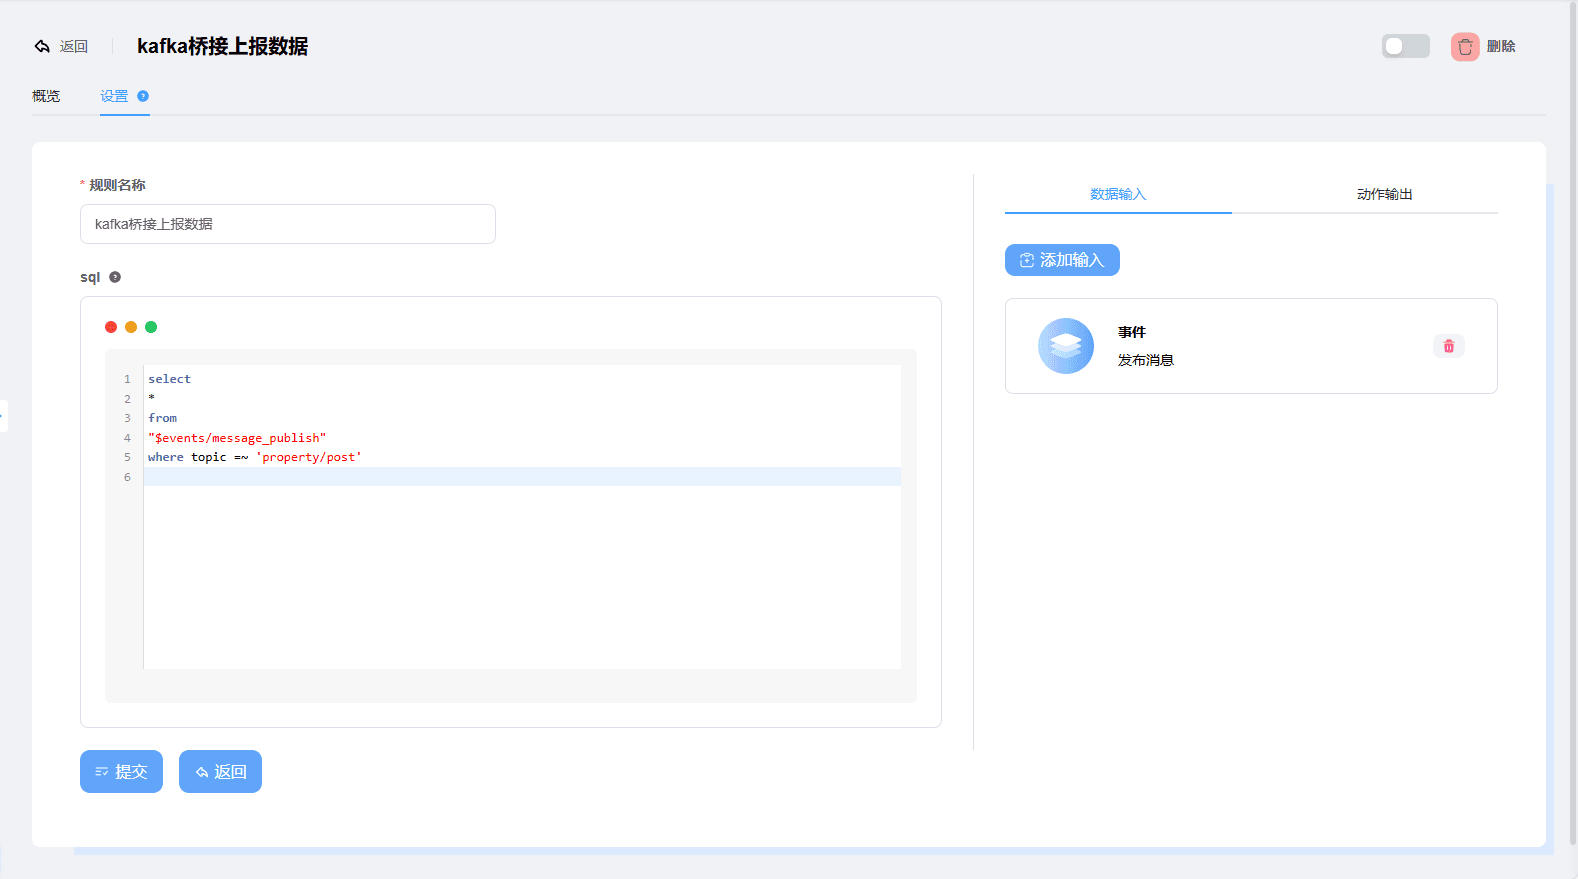Open the help icon beside the 设置 tab
The image size is (1578, 879).
click(143, 96)
